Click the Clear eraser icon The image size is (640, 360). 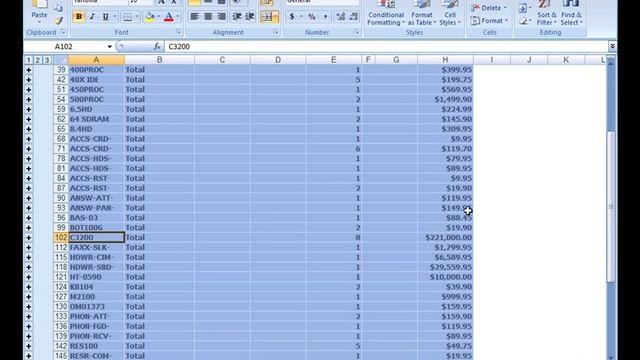click(x=523, y=21)
